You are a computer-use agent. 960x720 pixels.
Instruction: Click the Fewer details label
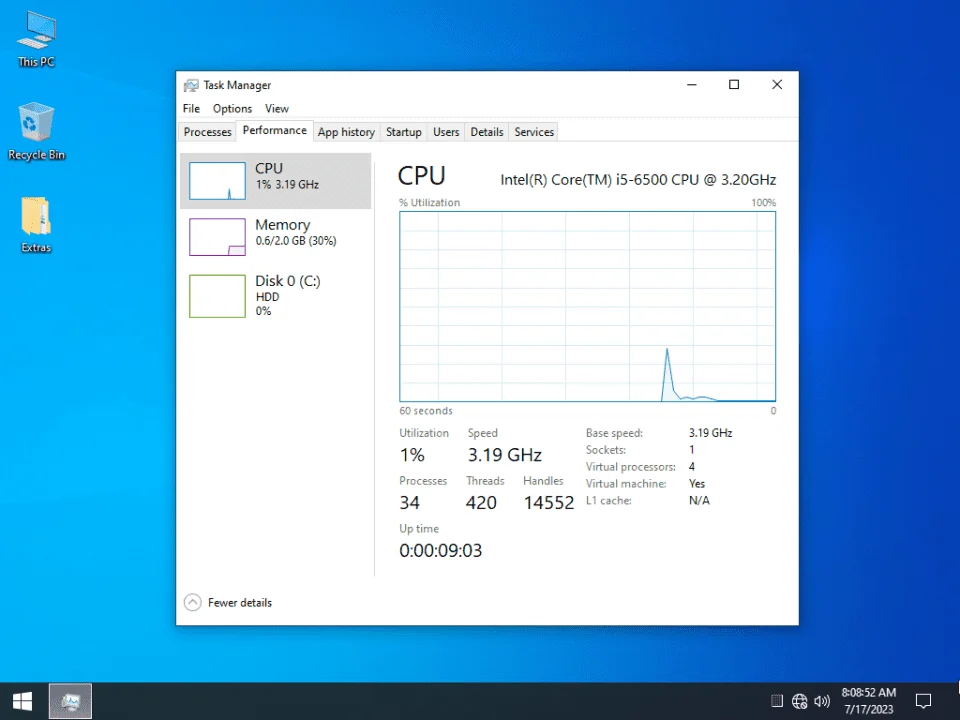click(240, 602)
